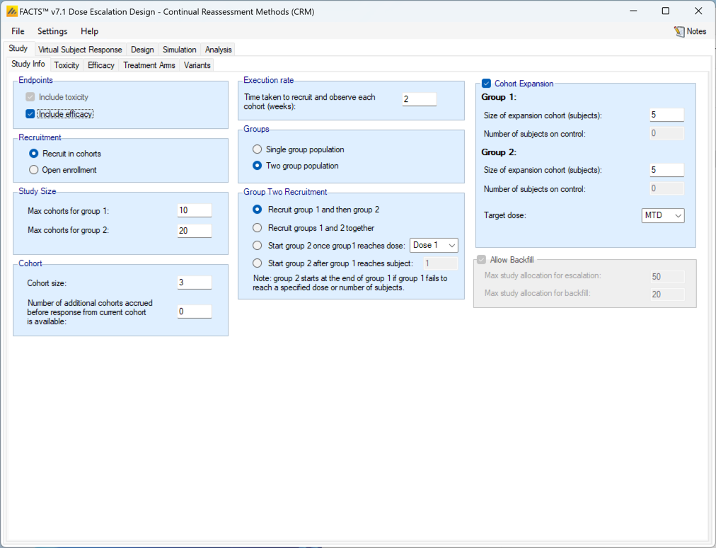Switch to the Simulation tab
716x548 pixels.
tap(180, 49)
